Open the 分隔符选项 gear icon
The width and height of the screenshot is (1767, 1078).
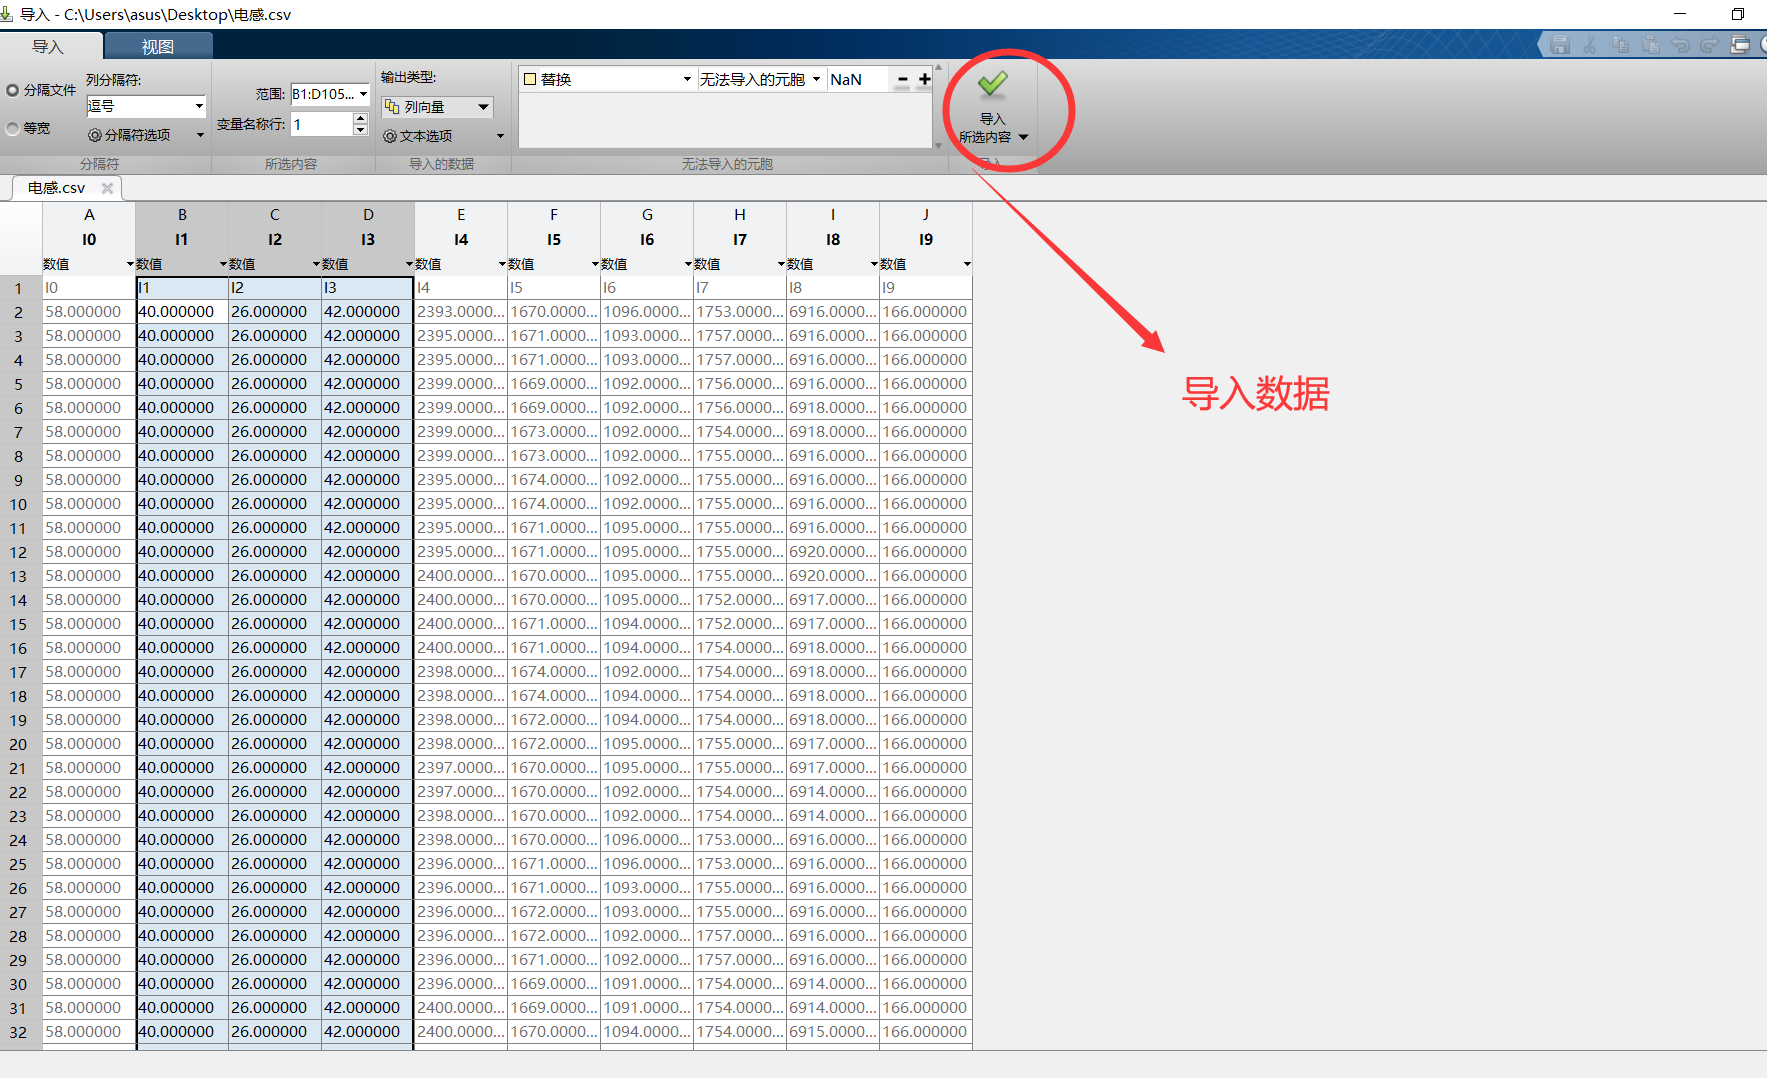coord(94,135)
